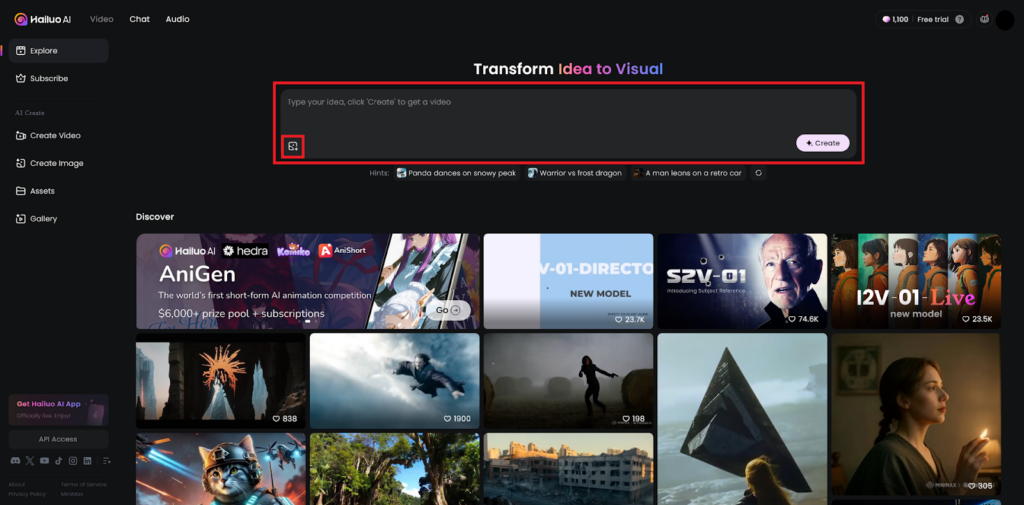Image resolution: width=1024 pixels, height=505 pixels.
Task: Open the About link
Action: (16, 485)
